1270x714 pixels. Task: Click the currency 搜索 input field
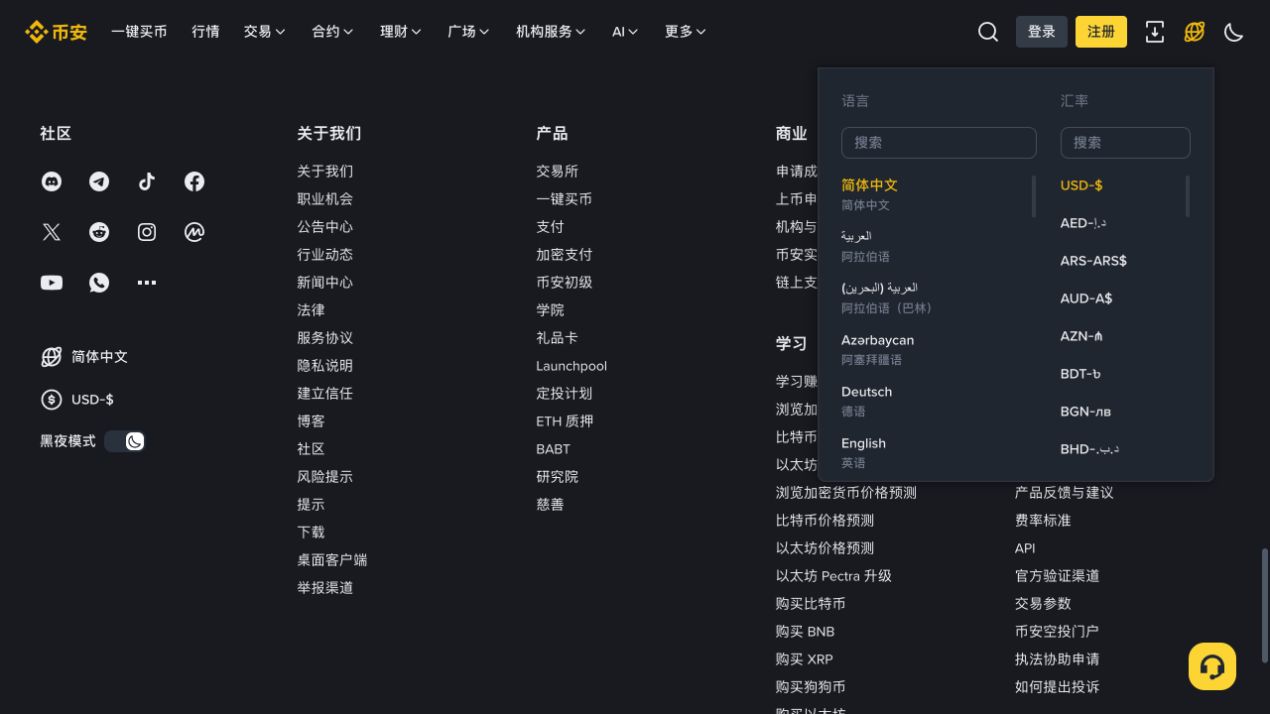click(x=1125, y=143)
